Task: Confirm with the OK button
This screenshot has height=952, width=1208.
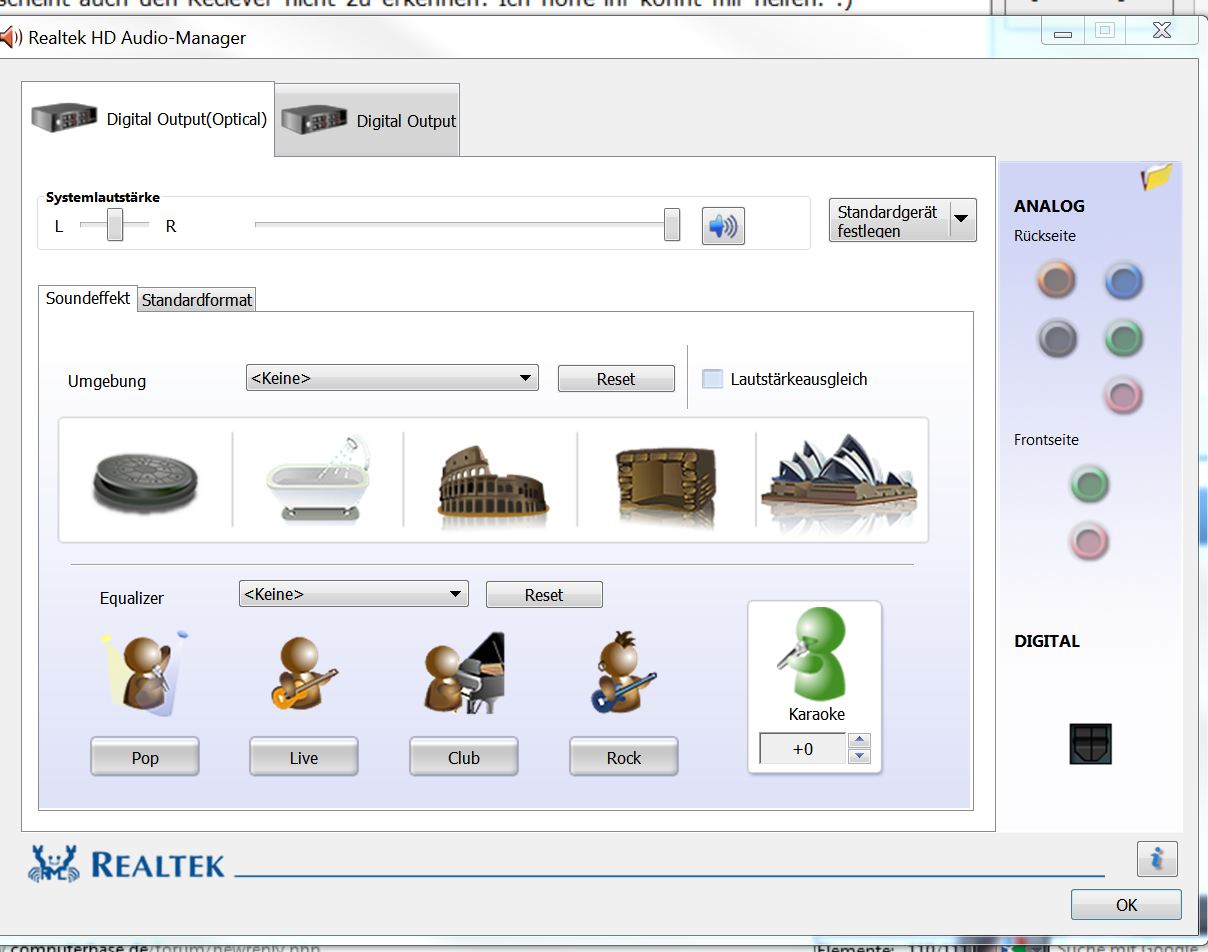Action: pos(1126,905)
